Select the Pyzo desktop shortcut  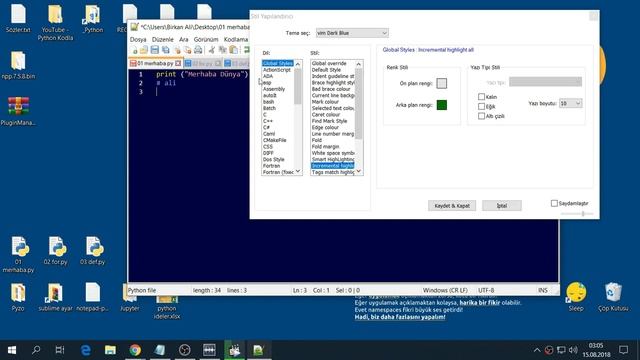point(18,297)
